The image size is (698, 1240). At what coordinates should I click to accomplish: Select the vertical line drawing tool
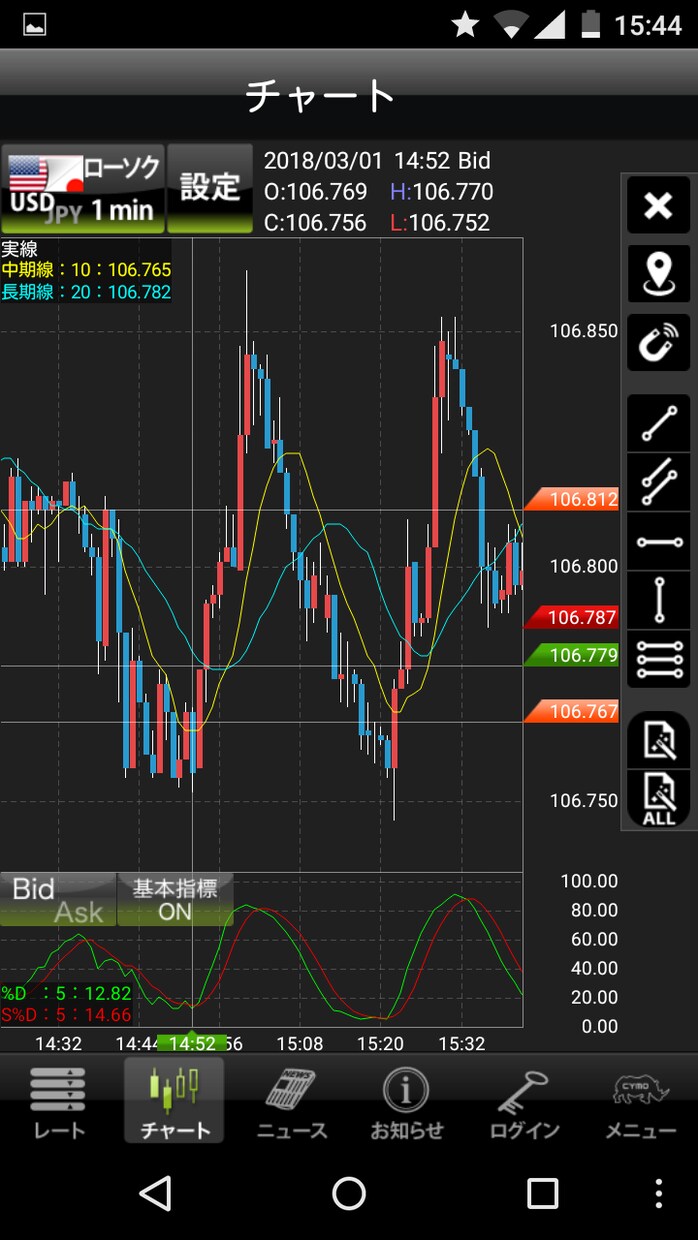point(659,600)
